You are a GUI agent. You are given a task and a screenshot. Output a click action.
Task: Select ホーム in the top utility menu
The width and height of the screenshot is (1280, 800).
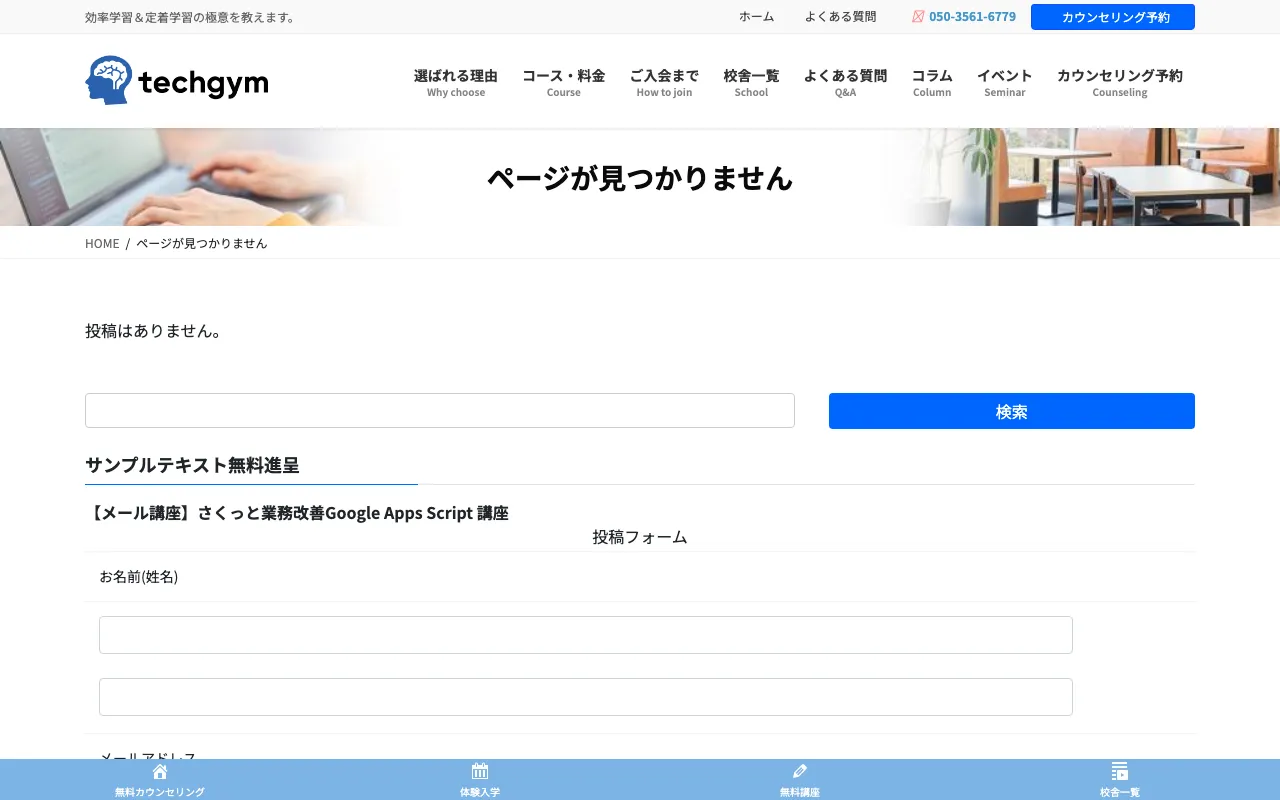tap(756, 16)
